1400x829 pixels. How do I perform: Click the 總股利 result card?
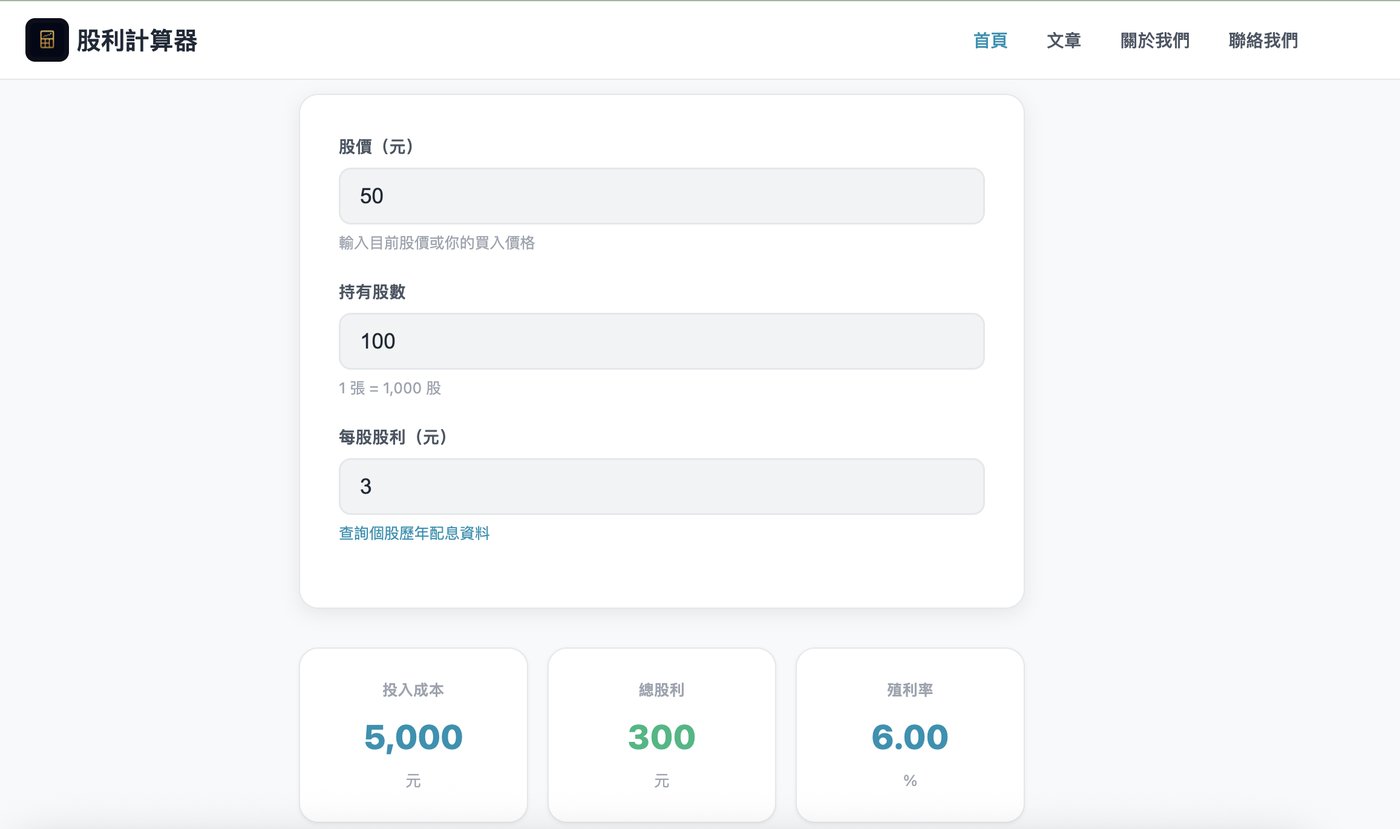(x=662, y=735)
